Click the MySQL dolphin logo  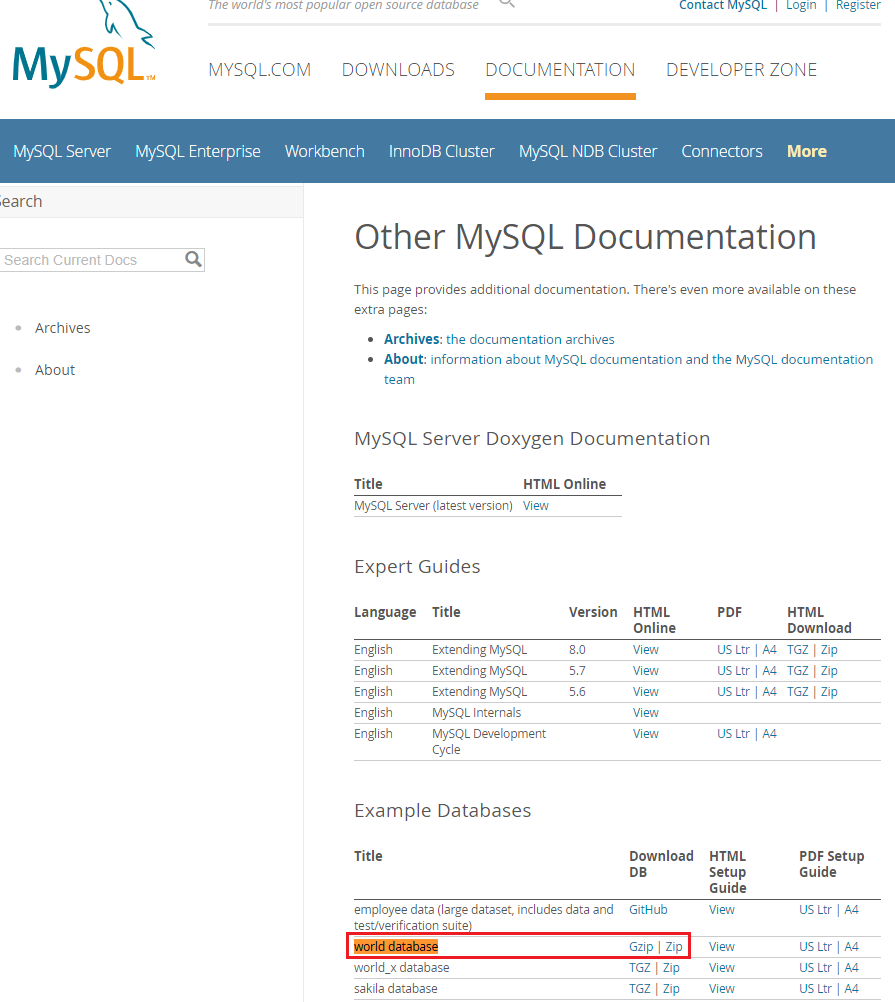pyautogui.click(x=84, y=45)
